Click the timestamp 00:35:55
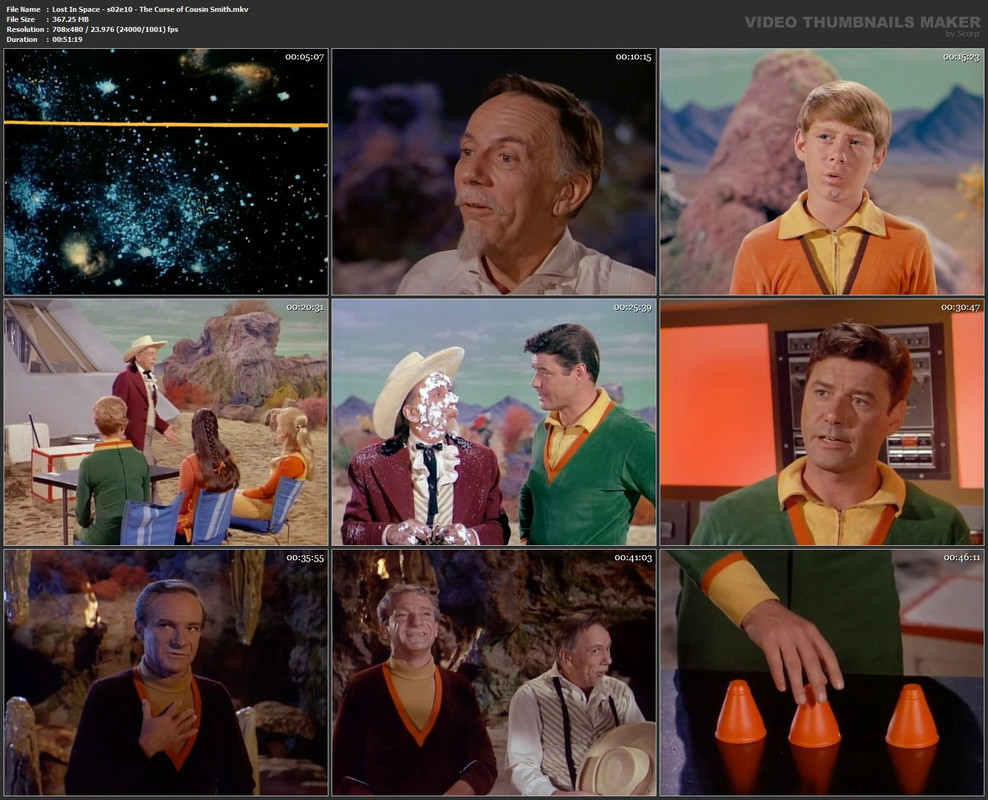This screenshot has height=800, width=988. click(x=305, y=557)
